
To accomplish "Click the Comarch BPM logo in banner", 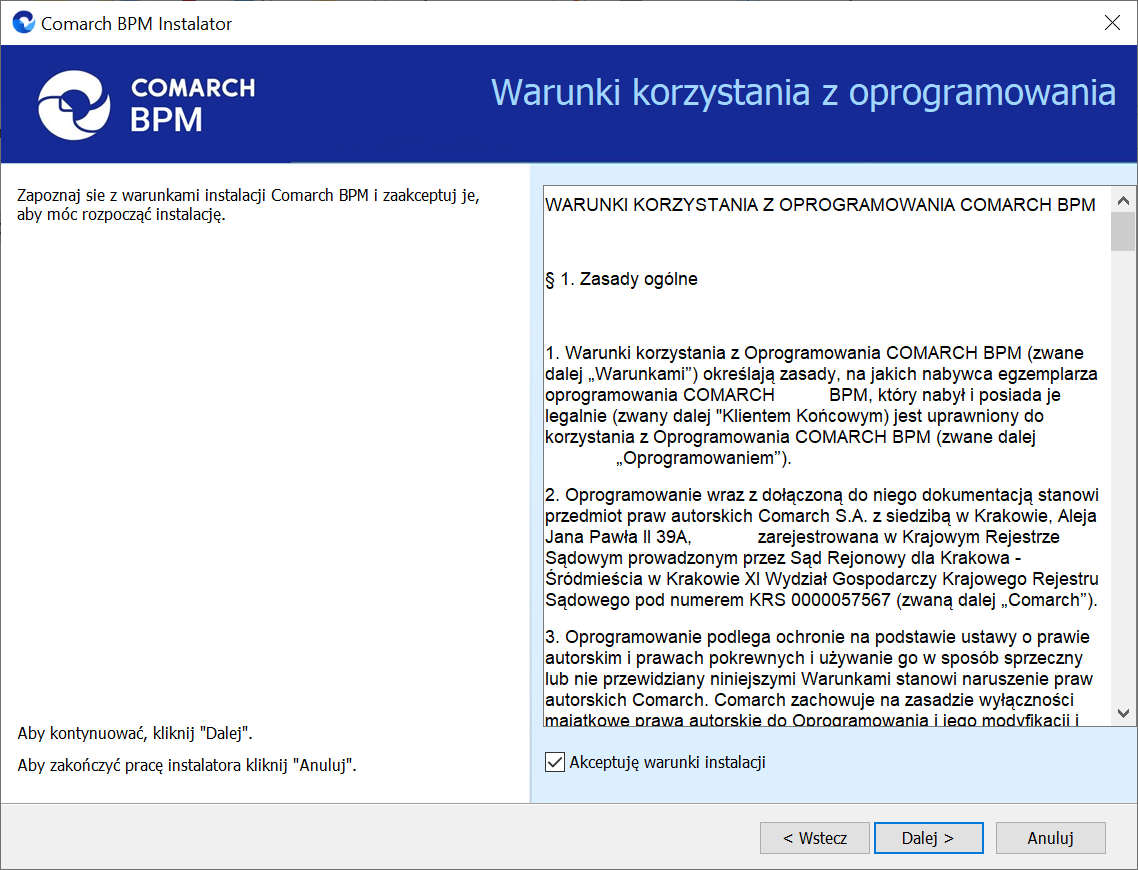I will pos(147,105).
